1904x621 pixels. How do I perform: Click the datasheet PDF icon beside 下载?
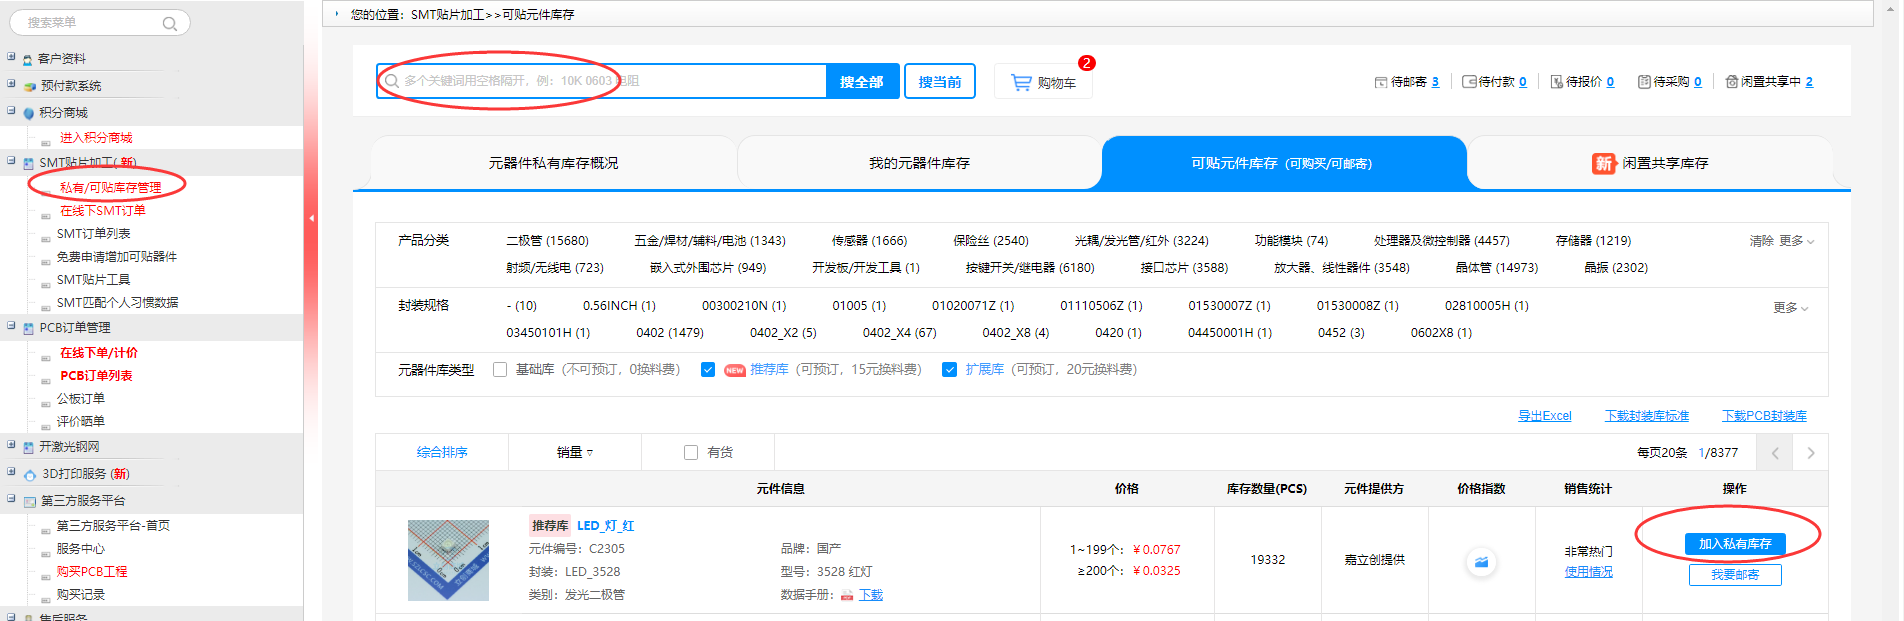tap(847, 595)
